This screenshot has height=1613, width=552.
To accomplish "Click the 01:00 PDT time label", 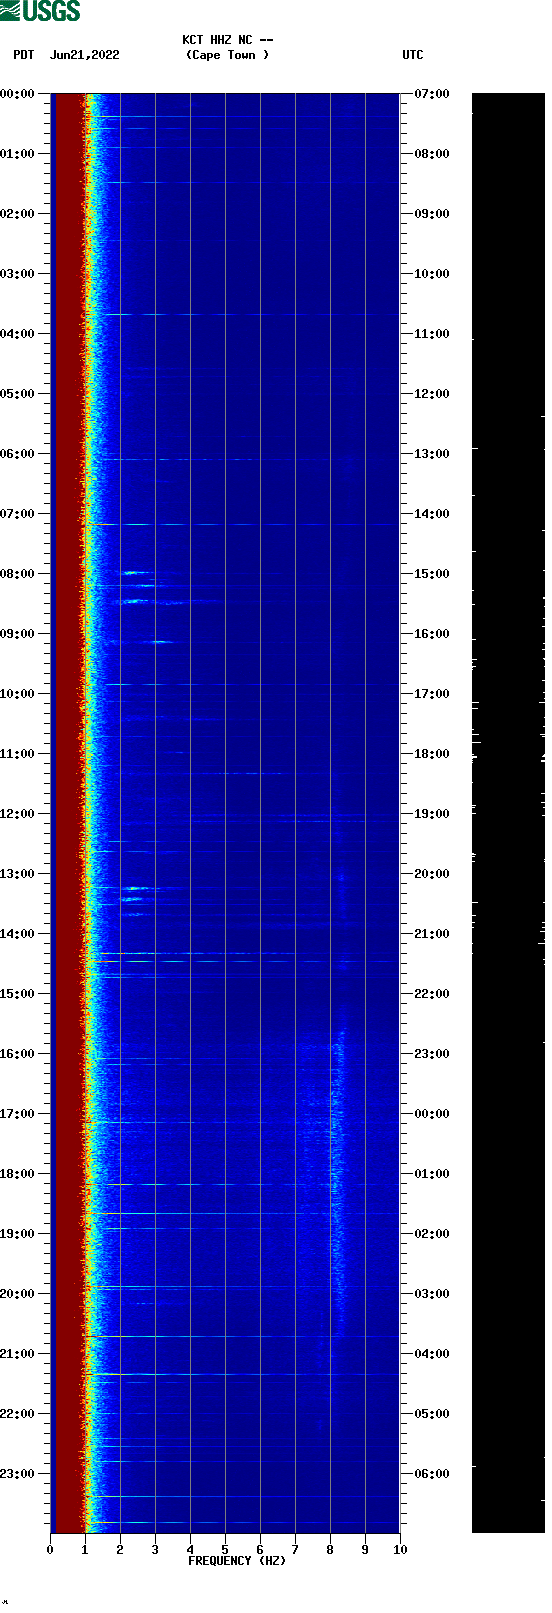I will pos(17,154).
